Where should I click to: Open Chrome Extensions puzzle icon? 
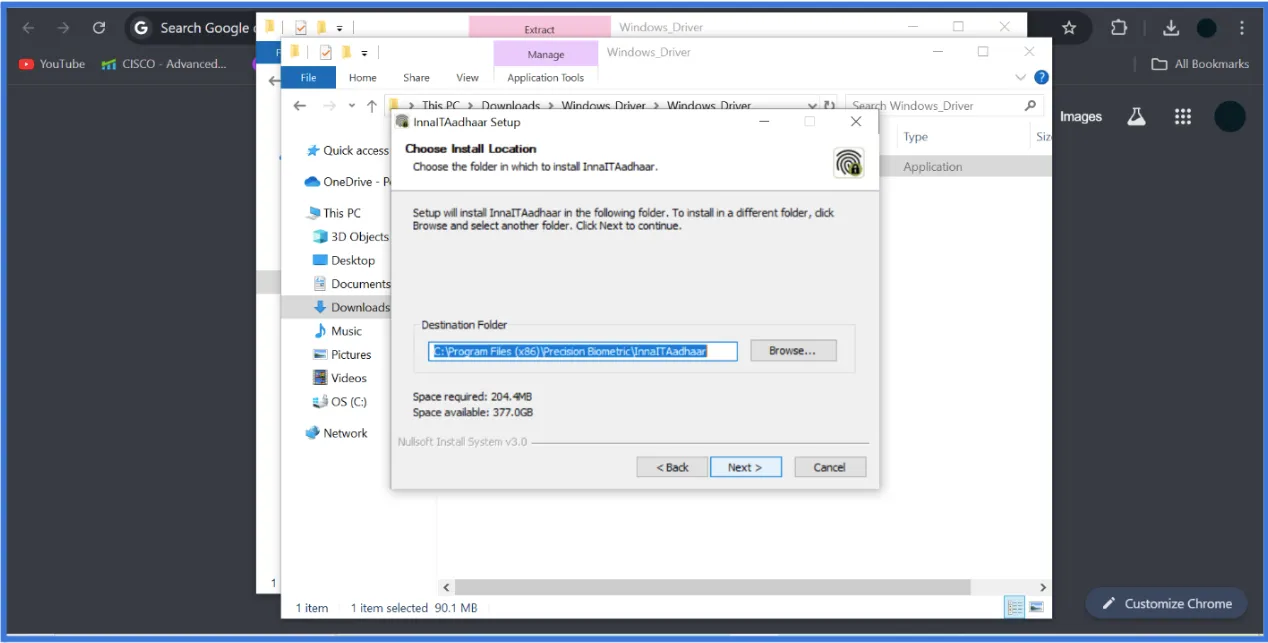pos(1119,28)
